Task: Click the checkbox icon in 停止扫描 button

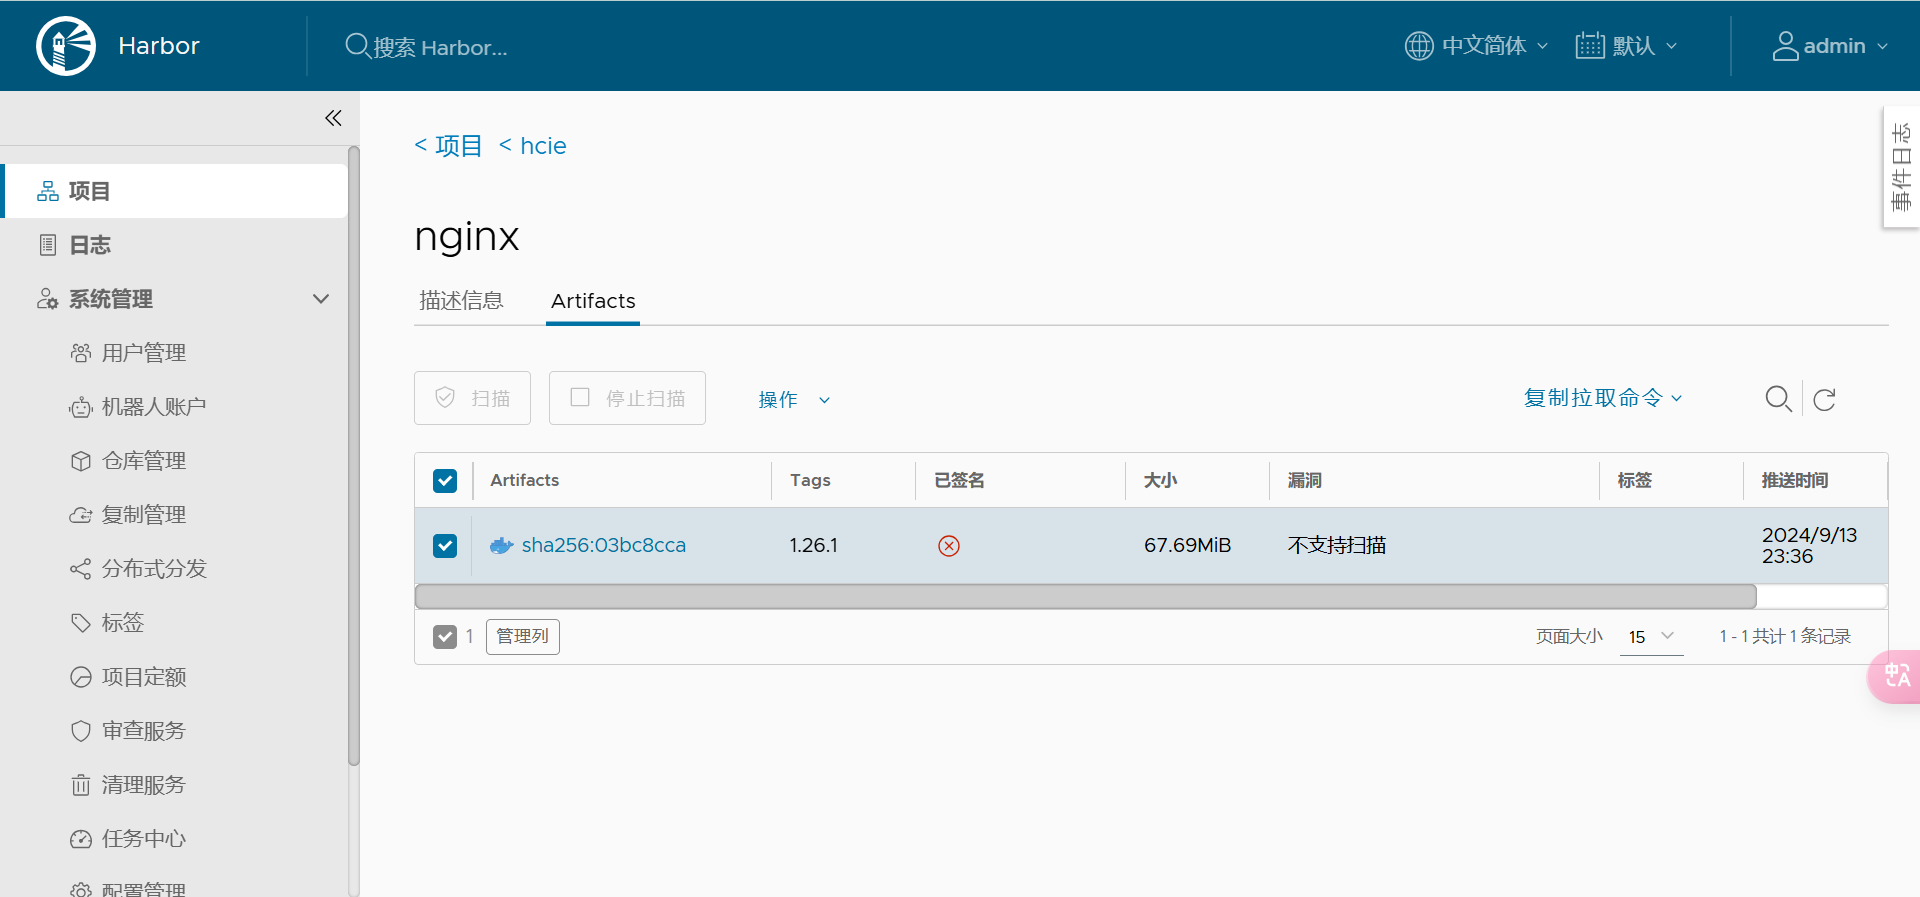Action: click(x=580, y=397)
